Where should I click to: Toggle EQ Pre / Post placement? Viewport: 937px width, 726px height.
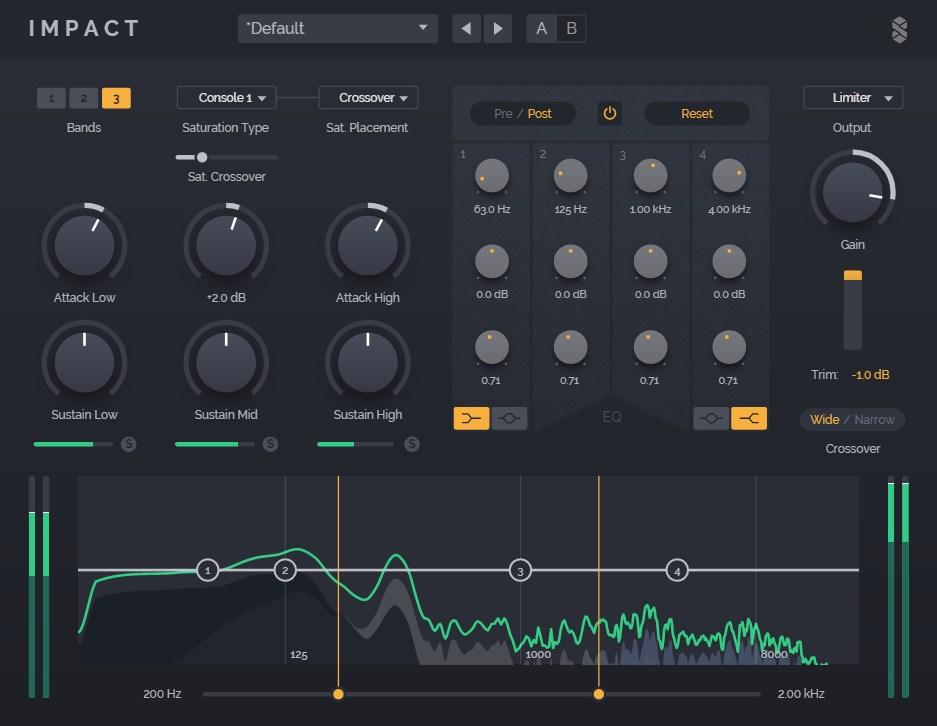pos(523,113)
